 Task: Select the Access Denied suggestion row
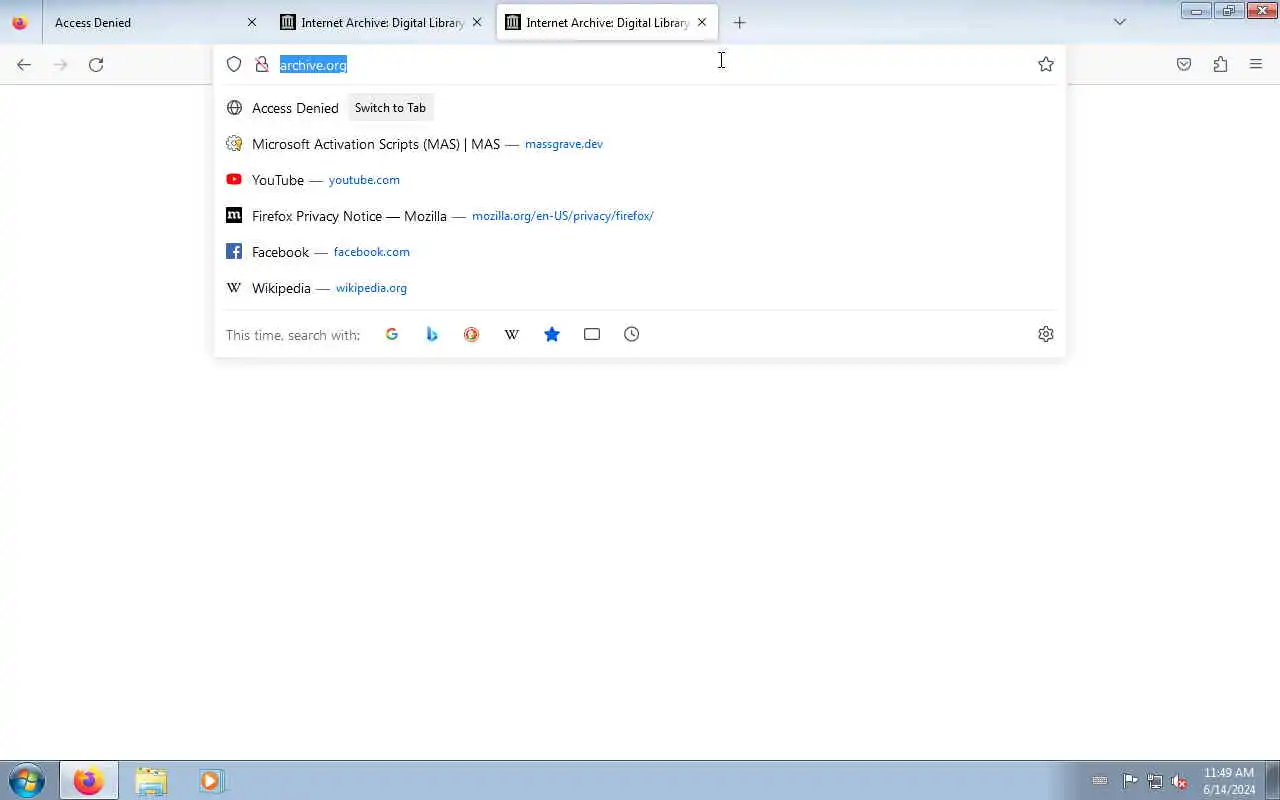click(640, 108)
